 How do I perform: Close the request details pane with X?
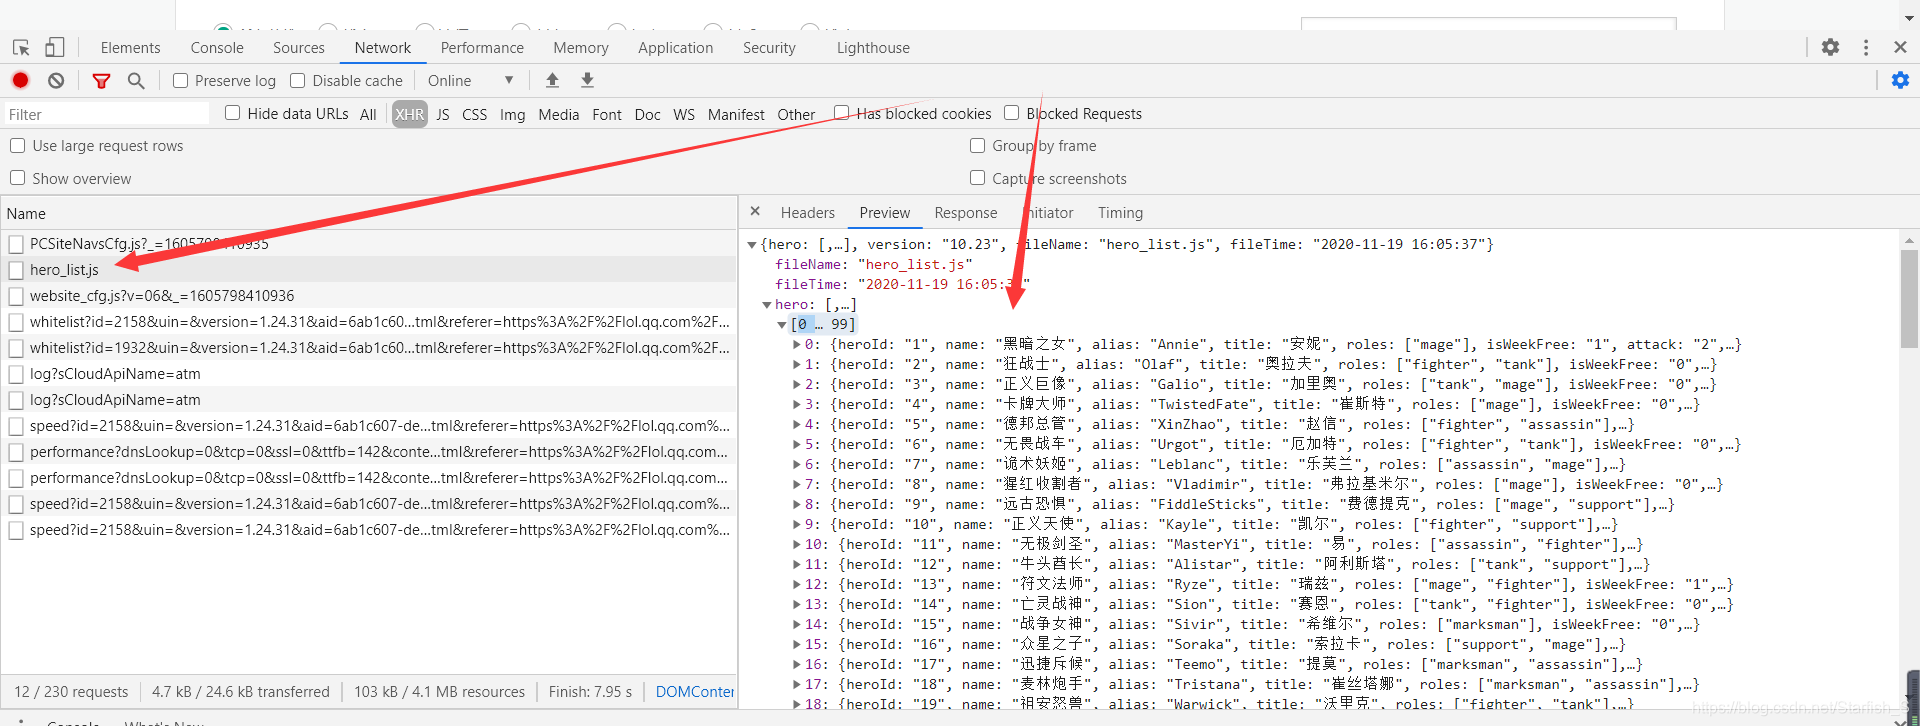tap(755, 211)
